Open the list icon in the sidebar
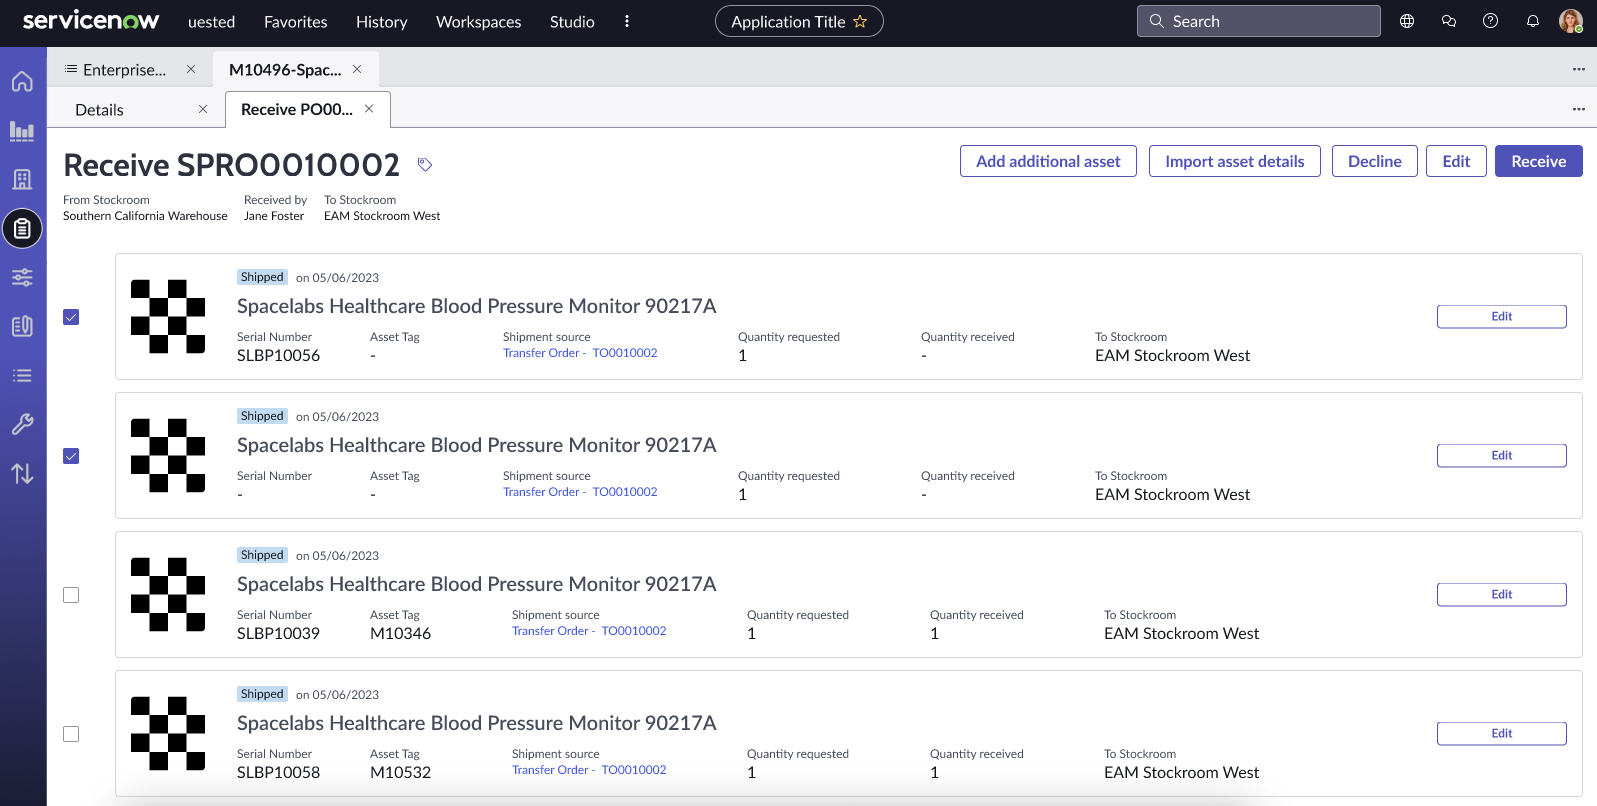1597x806 pixels. coord(22,375)
